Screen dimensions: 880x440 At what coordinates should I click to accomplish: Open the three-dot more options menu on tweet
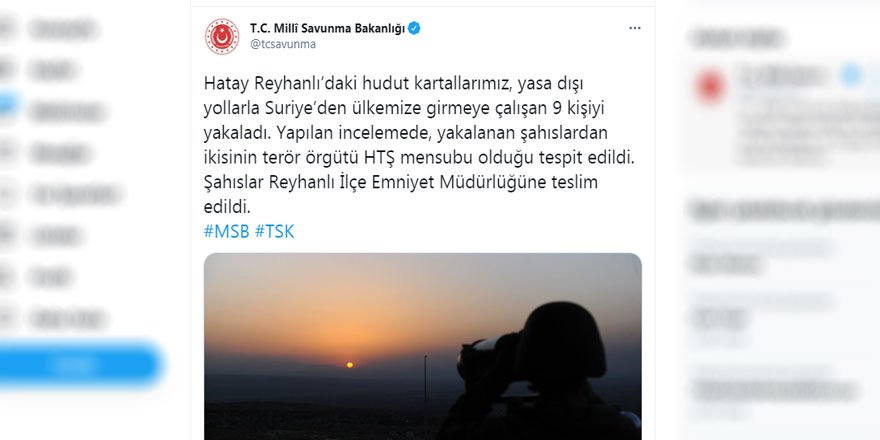[635, 29]
